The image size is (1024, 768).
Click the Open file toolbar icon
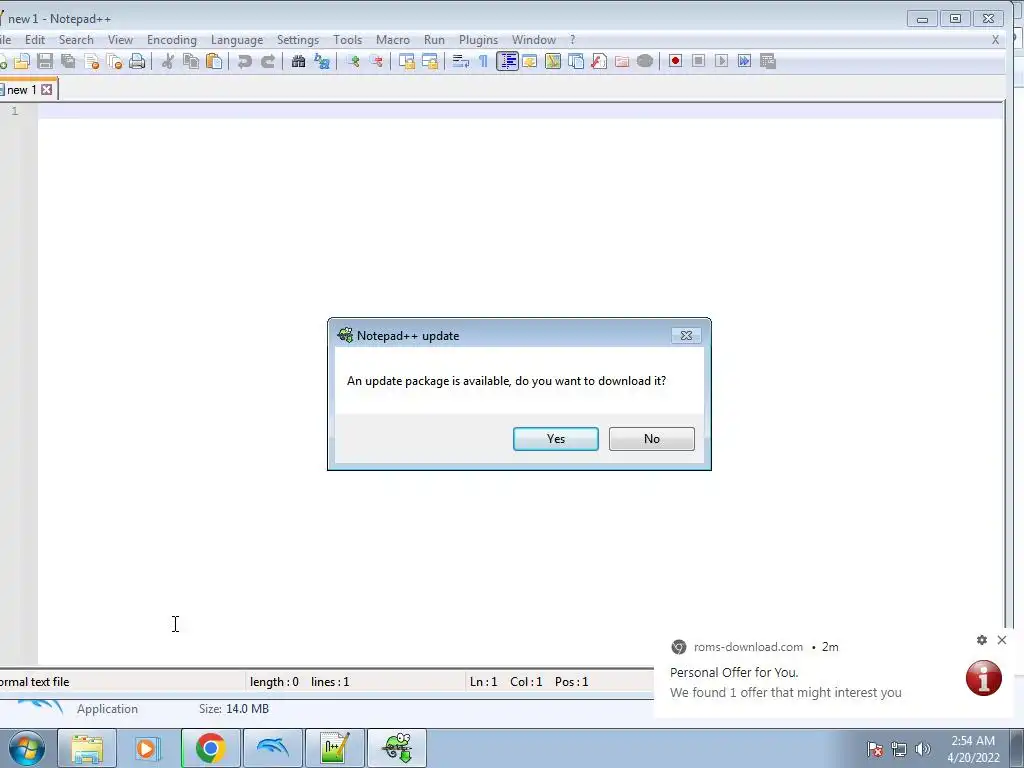pos(22,61)
